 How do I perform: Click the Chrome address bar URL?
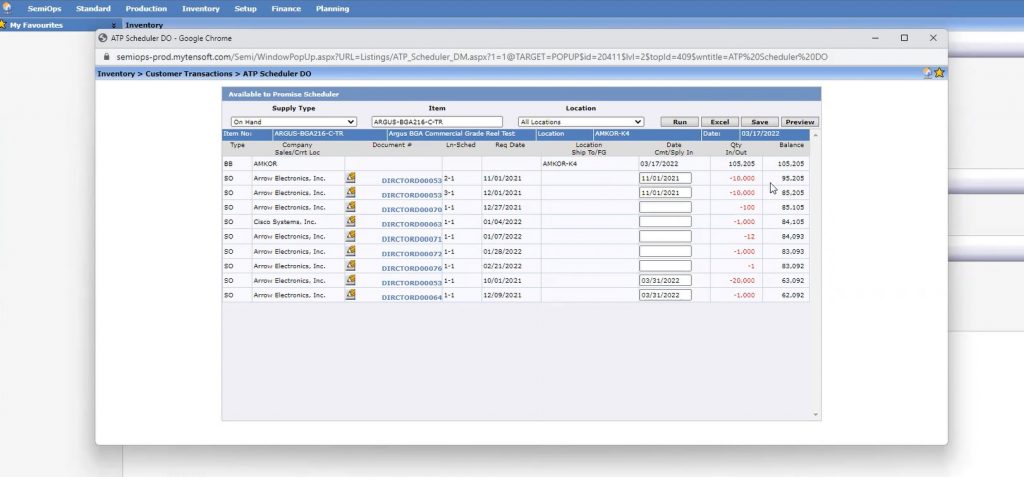[x=472, y=57]
